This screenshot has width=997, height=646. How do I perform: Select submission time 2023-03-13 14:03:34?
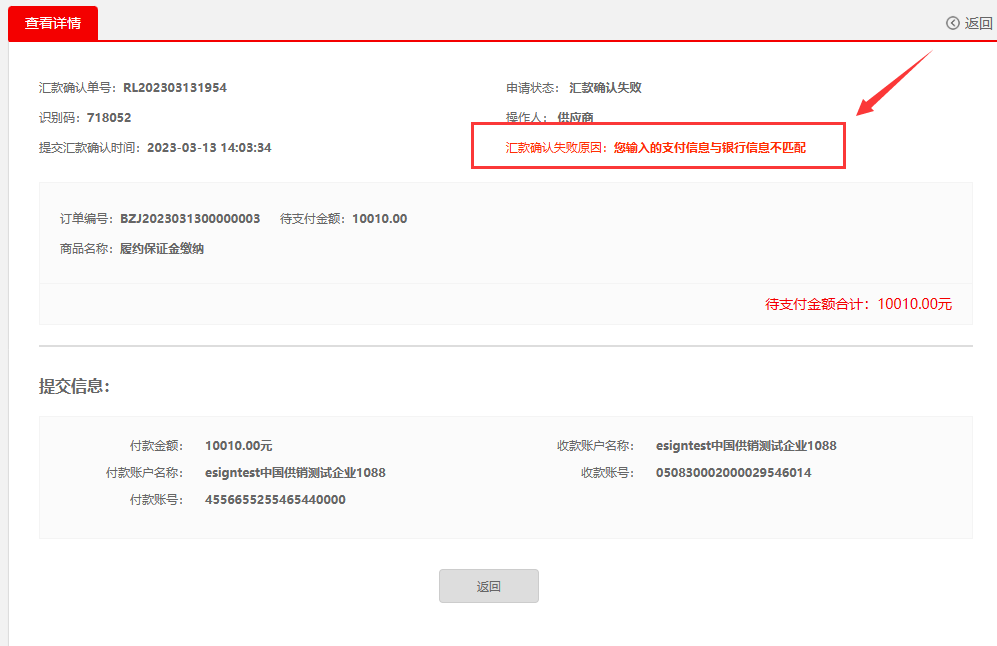209,148
